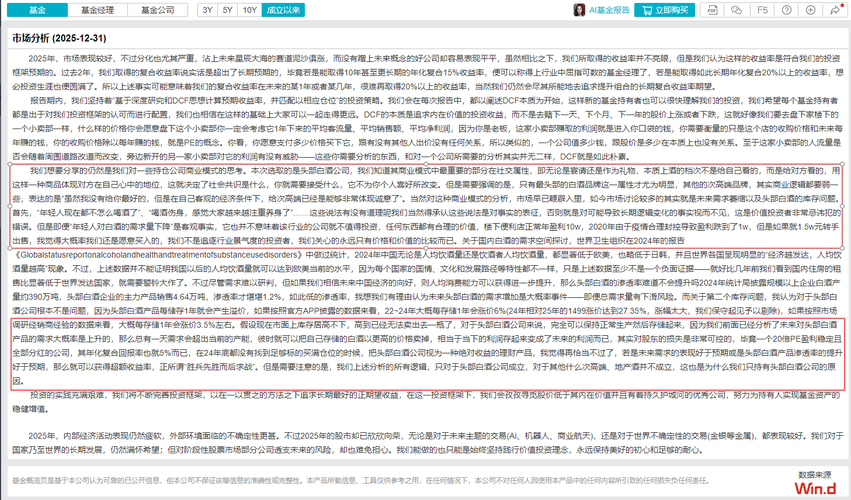Switch to the 基金 tab
Image resolution: width=851 pixels, height=500 pixels.
(x=37, y=10)
